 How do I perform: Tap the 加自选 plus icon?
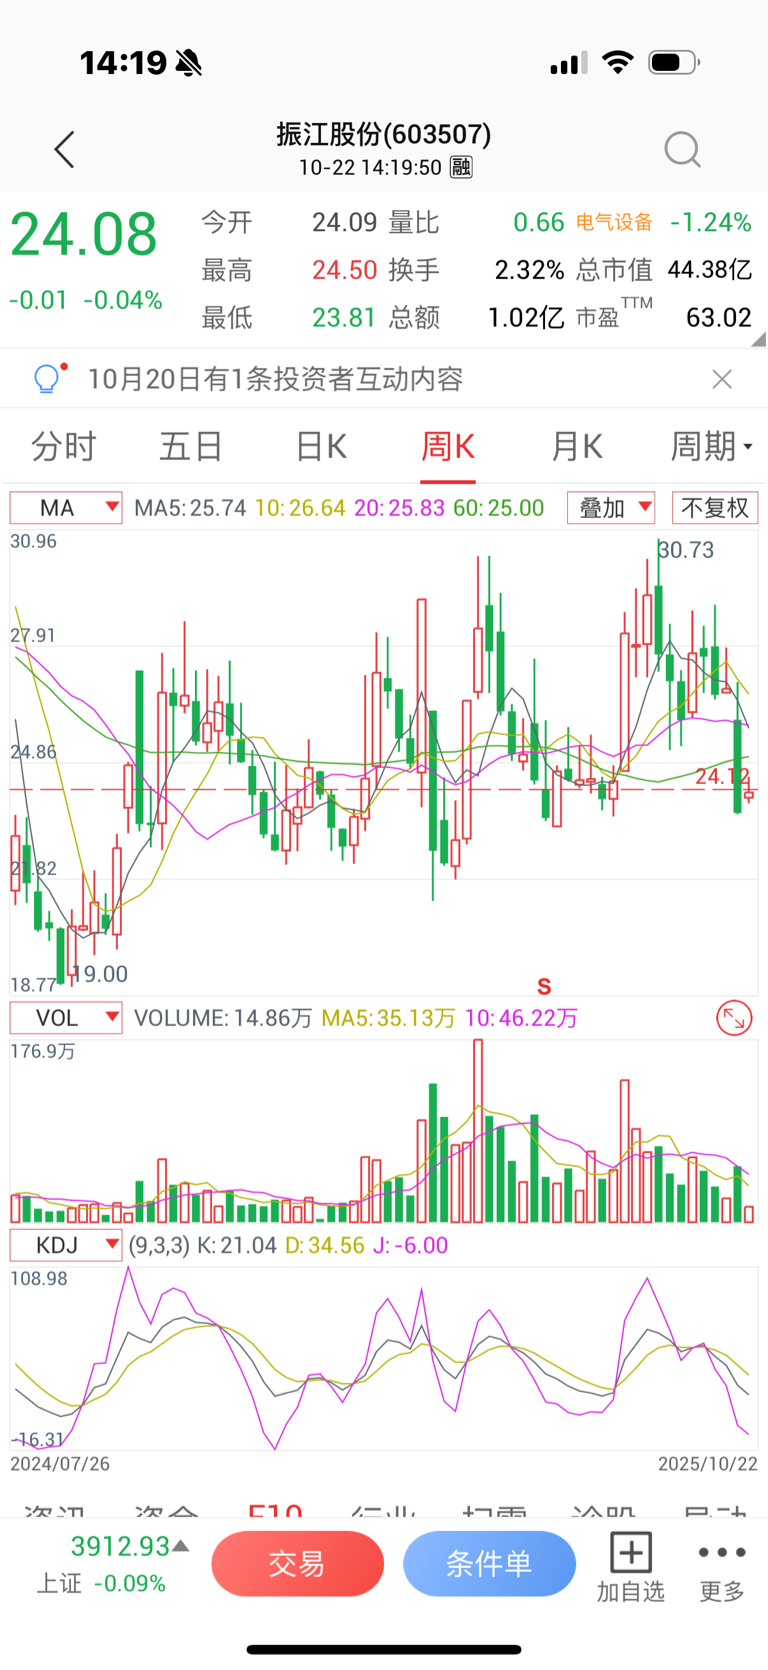tap(630, 1552)
